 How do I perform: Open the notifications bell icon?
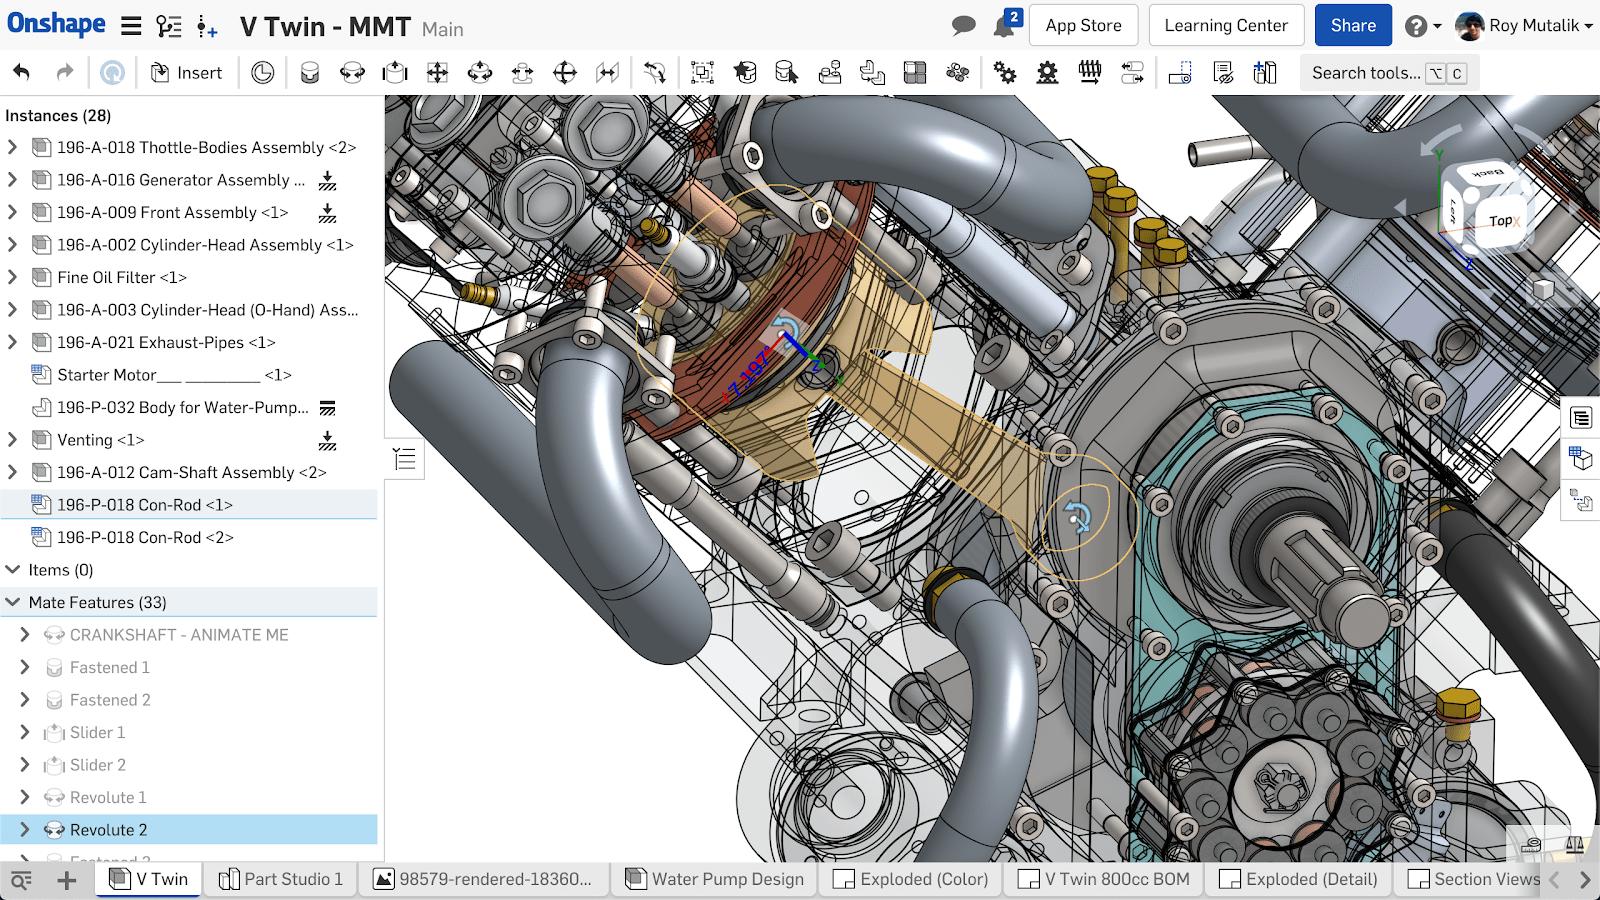1004,26
